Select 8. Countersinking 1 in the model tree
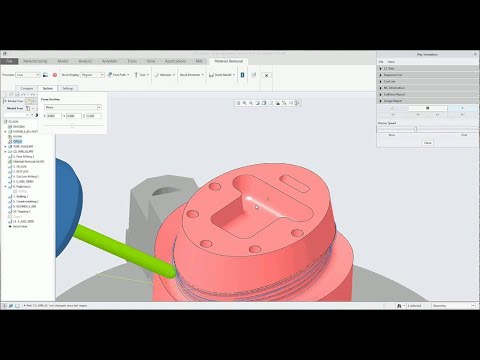 pos(26,201)
